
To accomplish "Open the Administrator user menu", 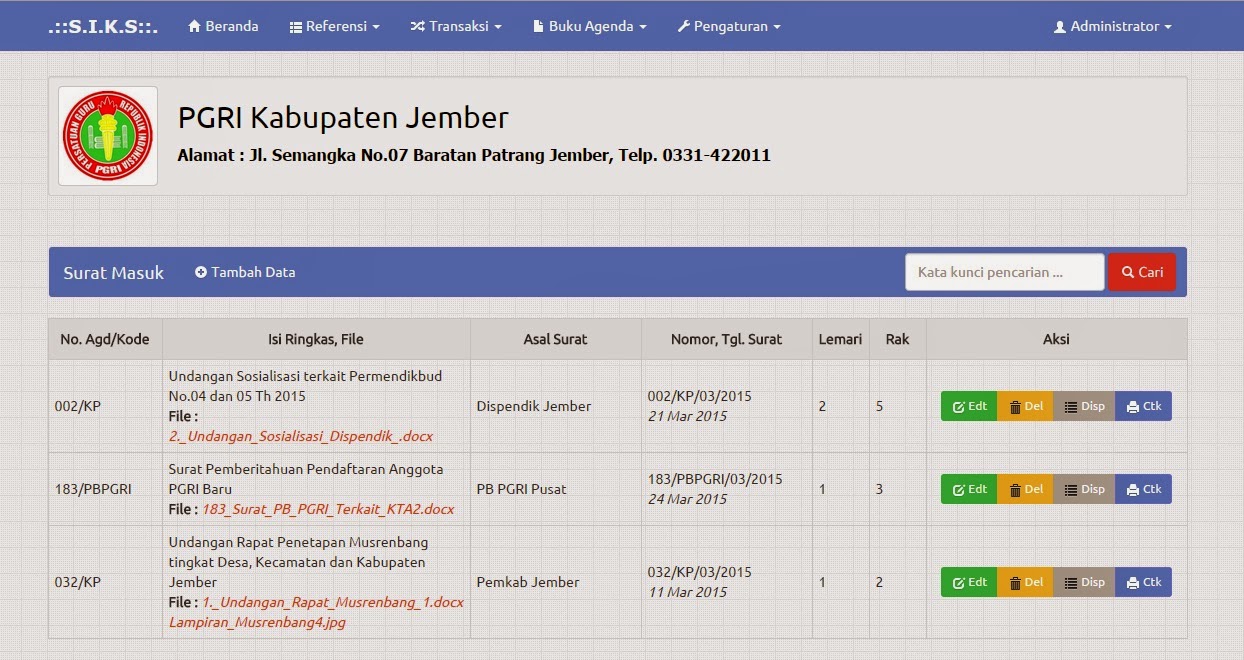I will pyautogui.click(x=1112, y=26).
